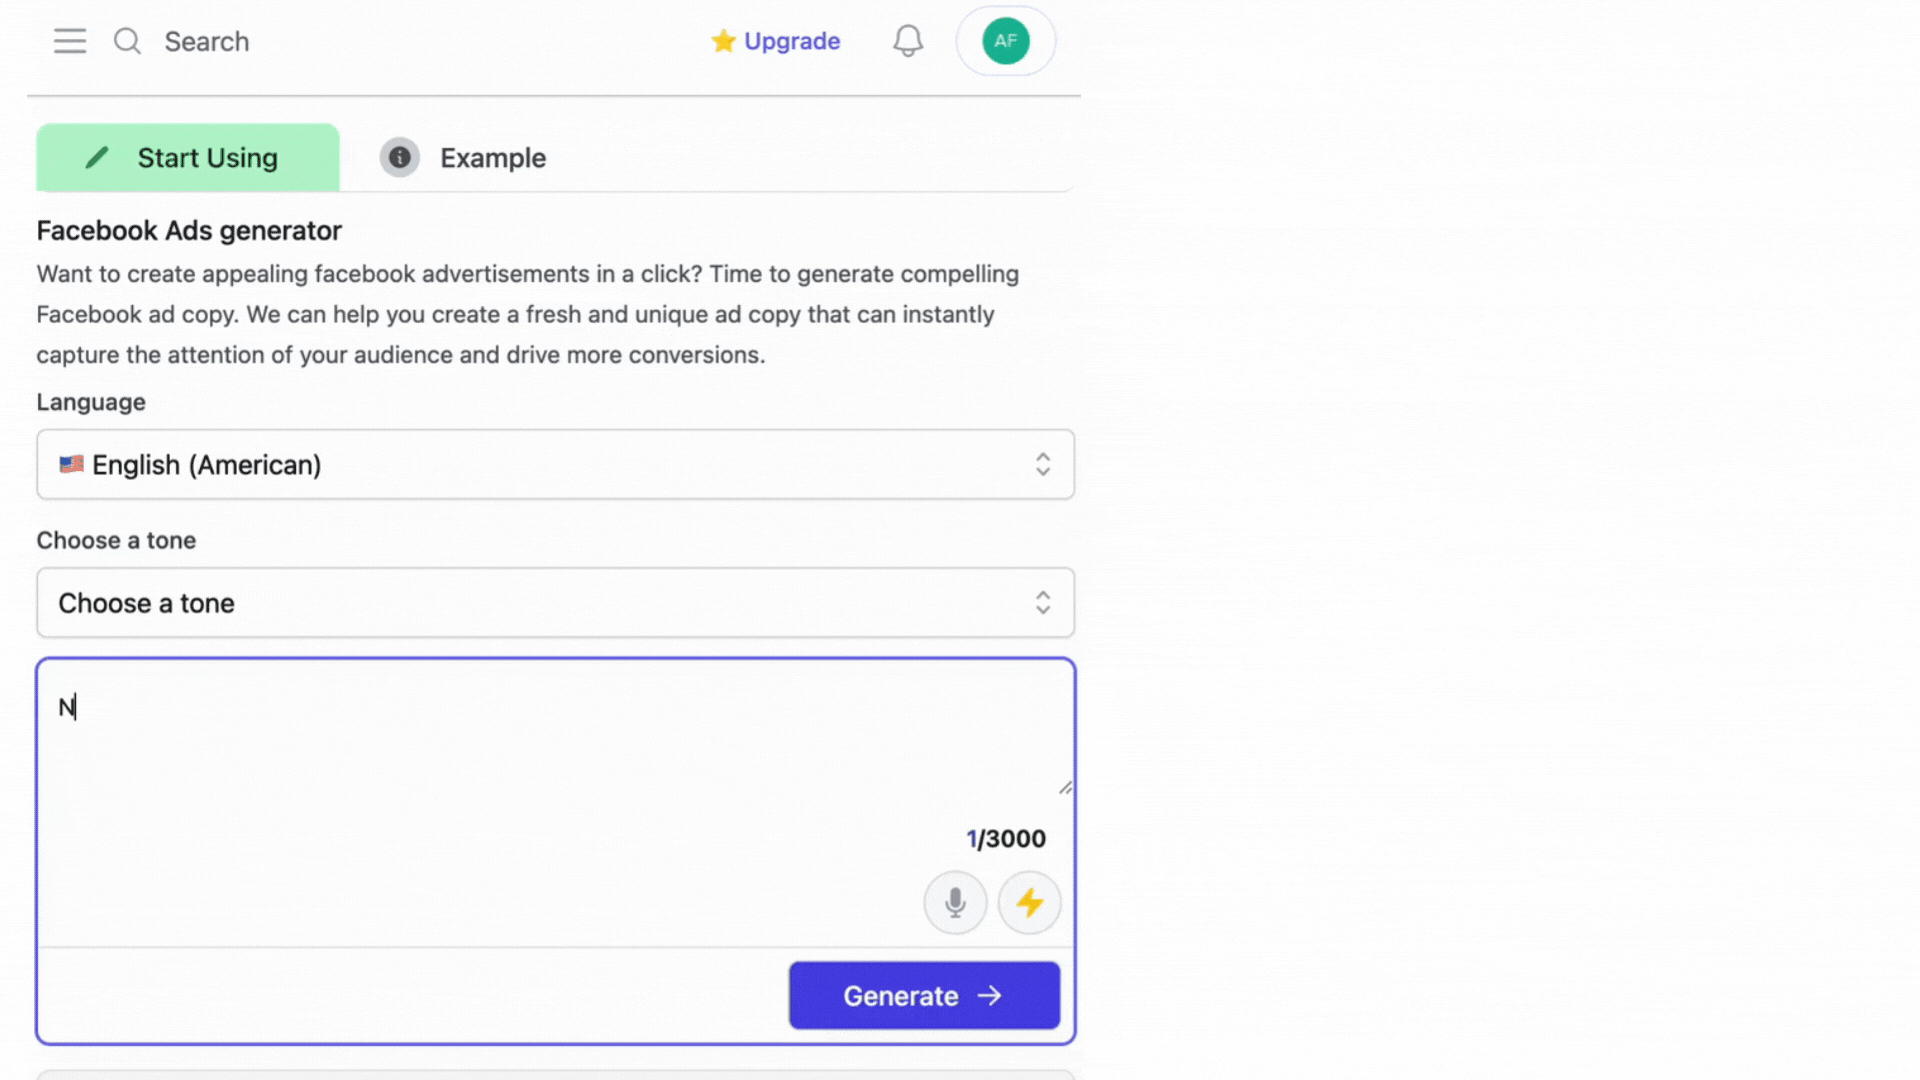Viewport: 1920px width, 1080px height.
Task: Open the Choose a tone dropdown
Action: 555,602
